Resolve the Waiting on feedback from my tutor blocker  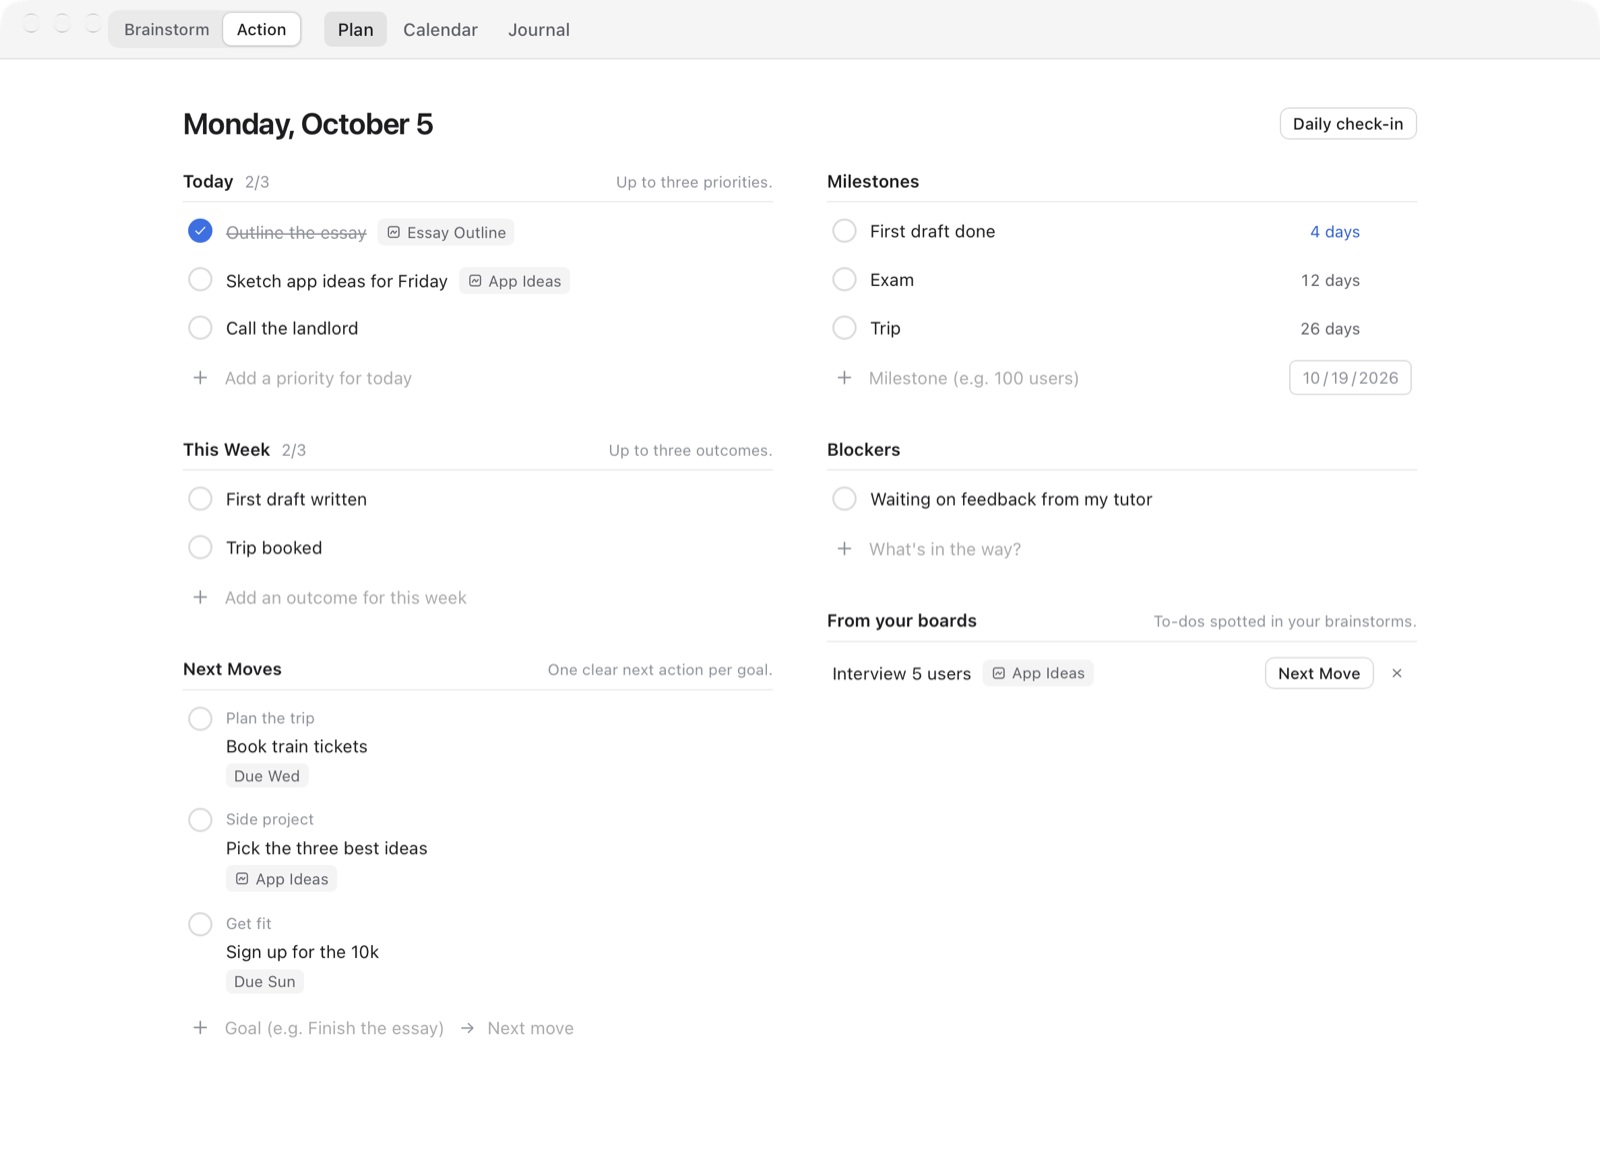point(844,499)
